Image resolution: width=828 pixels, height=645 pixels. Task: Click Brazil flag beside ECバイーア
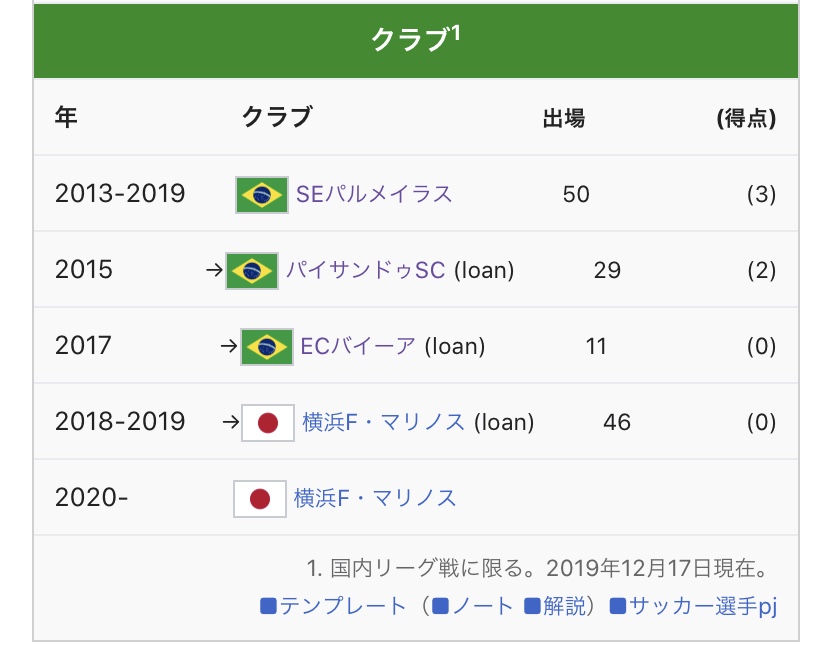(267, 346)
